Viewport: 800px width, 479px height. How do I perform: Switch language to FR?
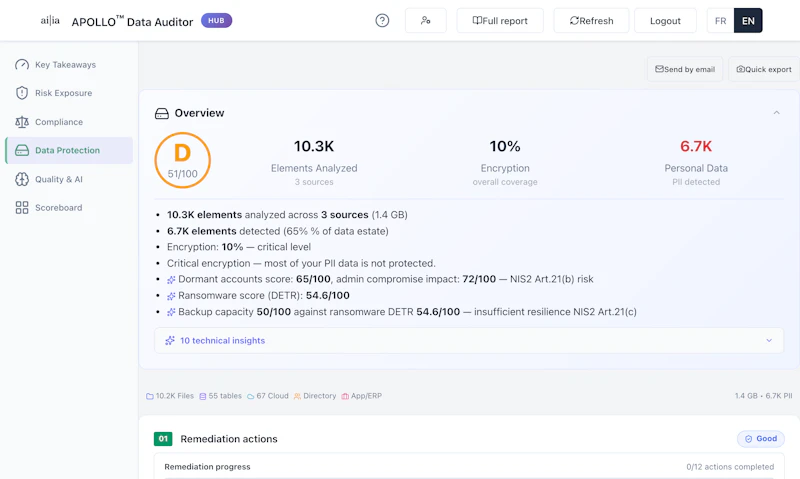[720, 20]
